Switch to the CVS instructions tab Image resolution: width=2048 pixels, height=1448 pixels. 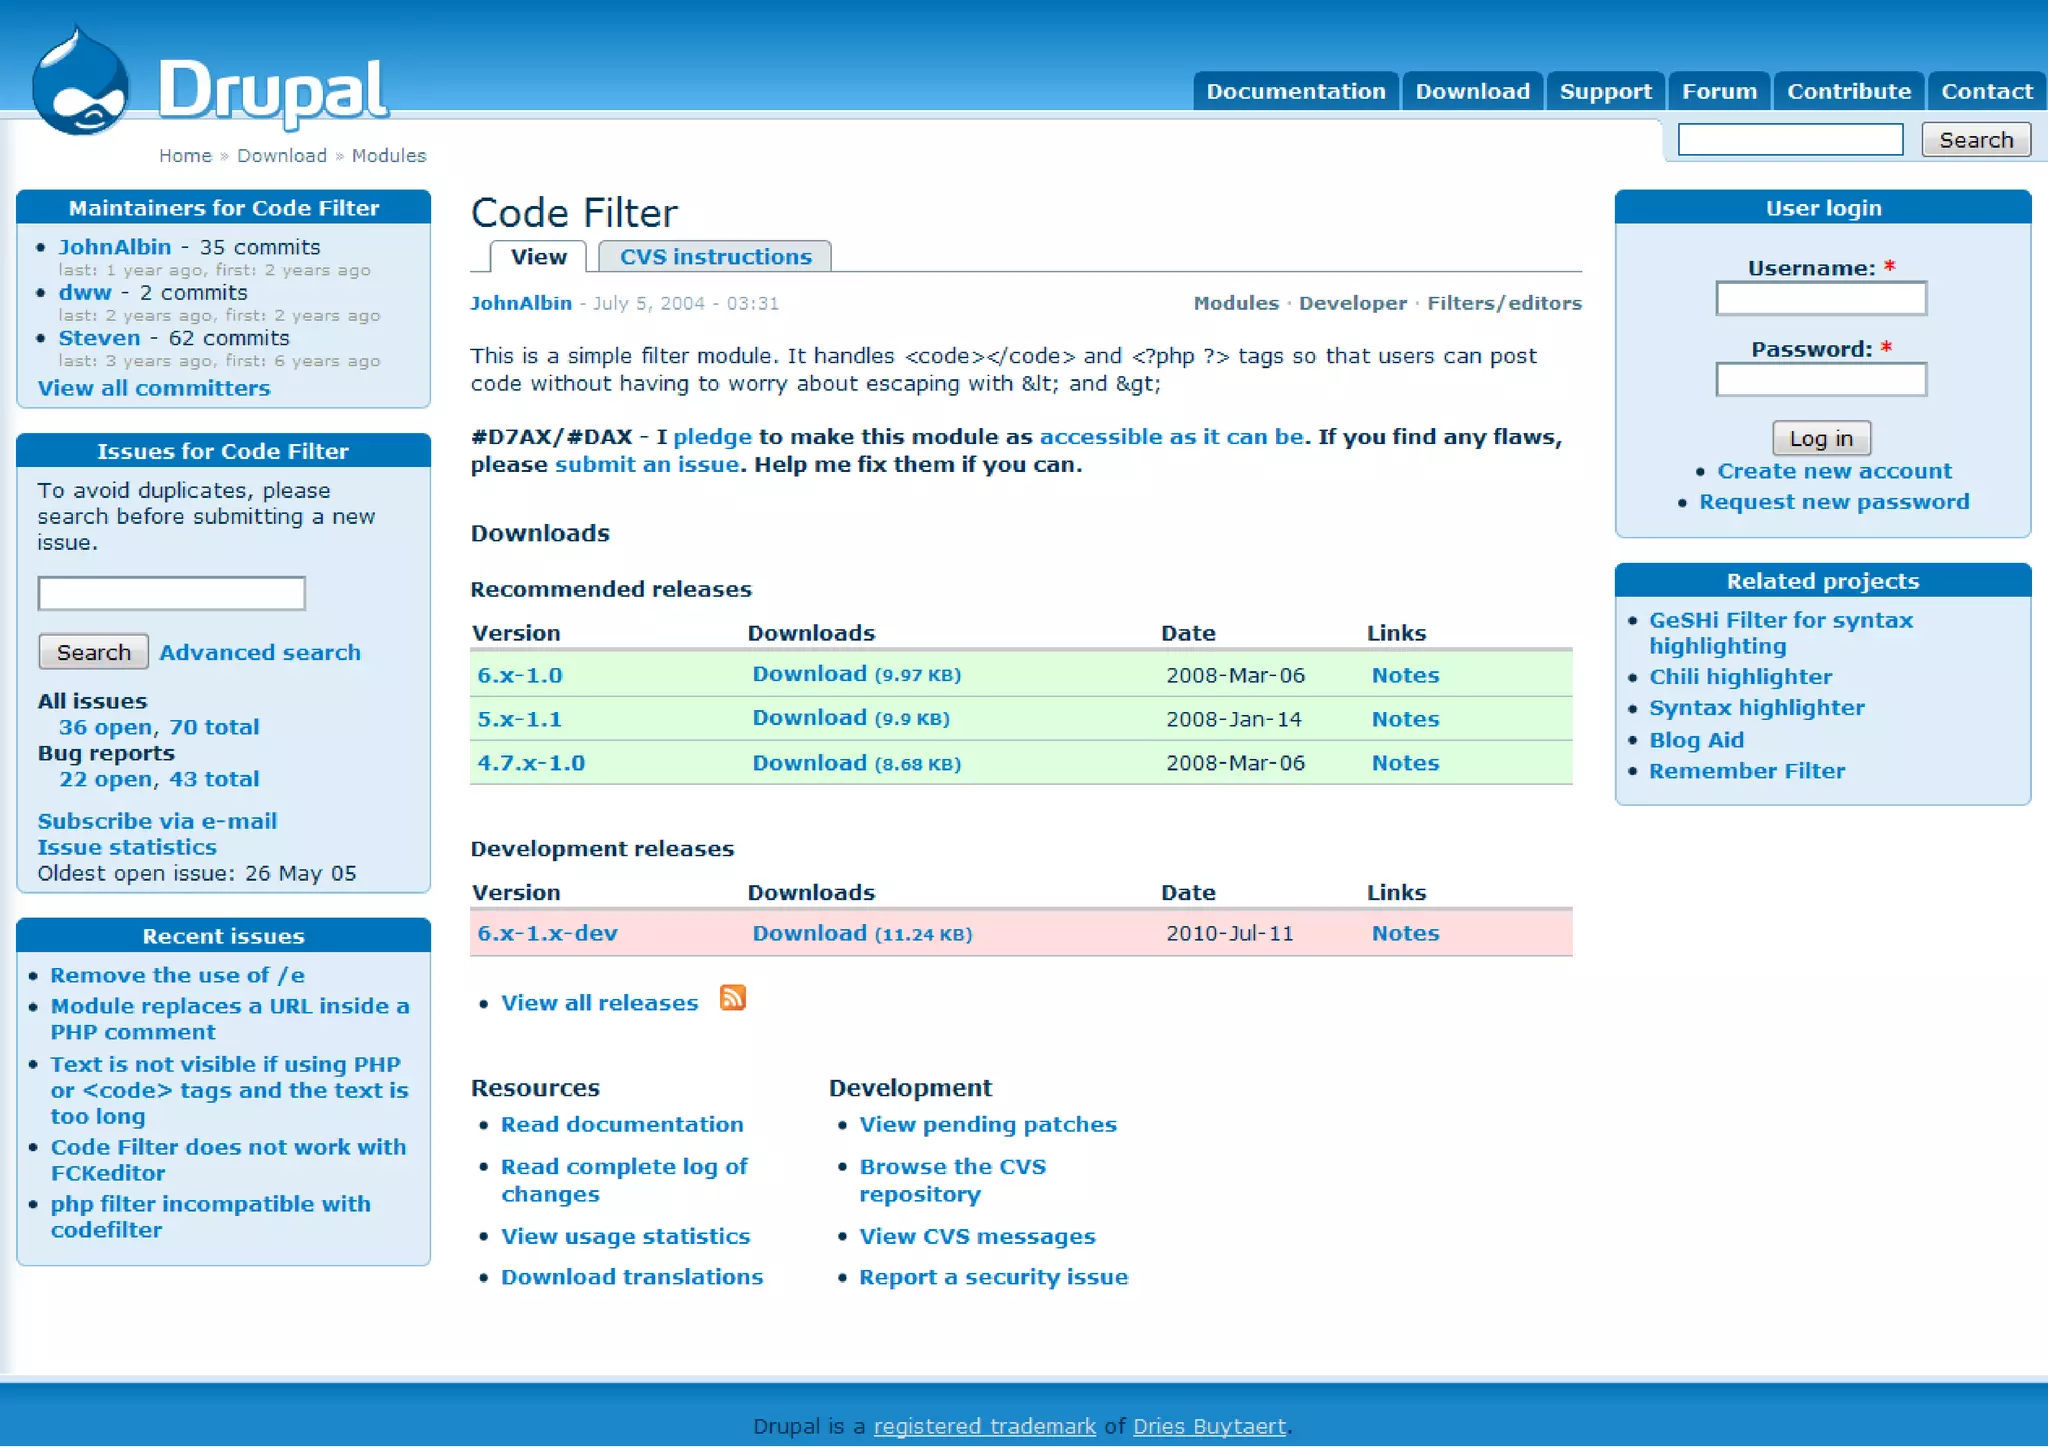[x=715, y=257]
